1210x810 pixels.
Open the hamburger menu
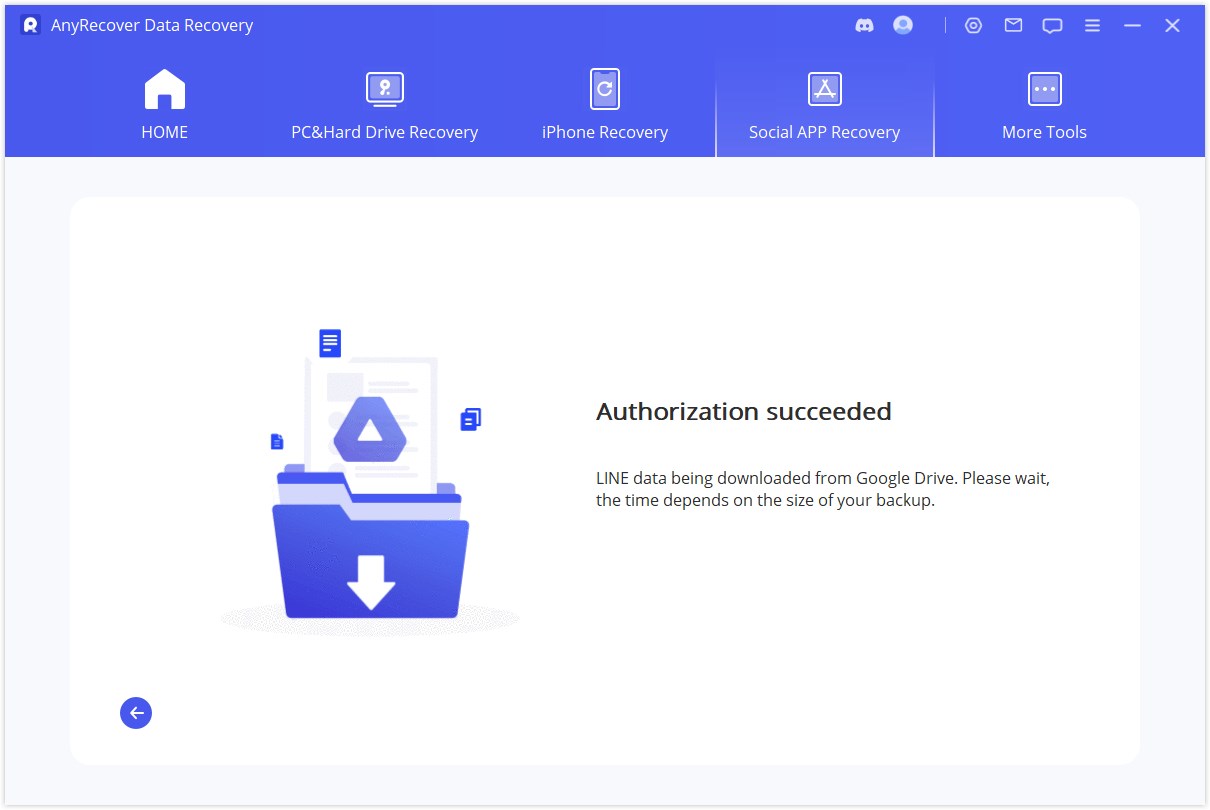(1092, 25)
